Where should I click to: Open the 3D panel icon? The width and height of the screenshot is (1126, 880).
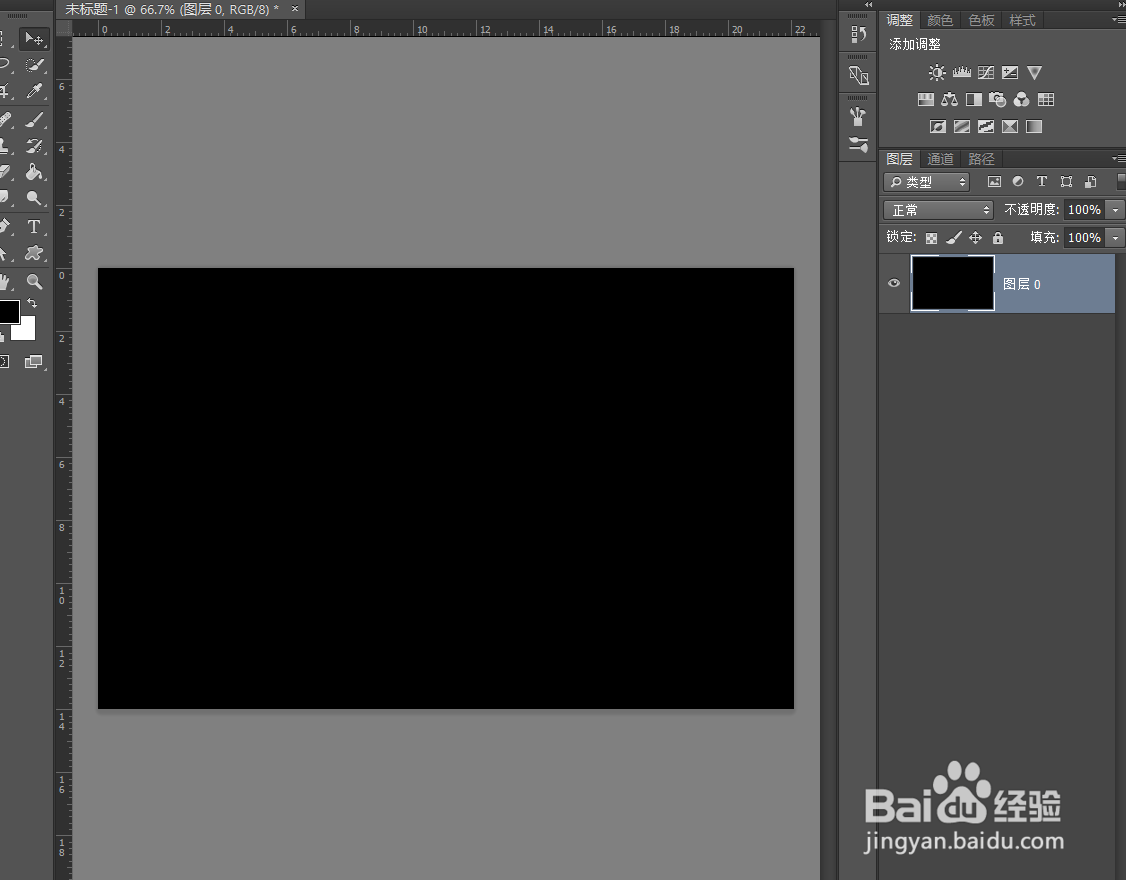[x=858, y=75]
